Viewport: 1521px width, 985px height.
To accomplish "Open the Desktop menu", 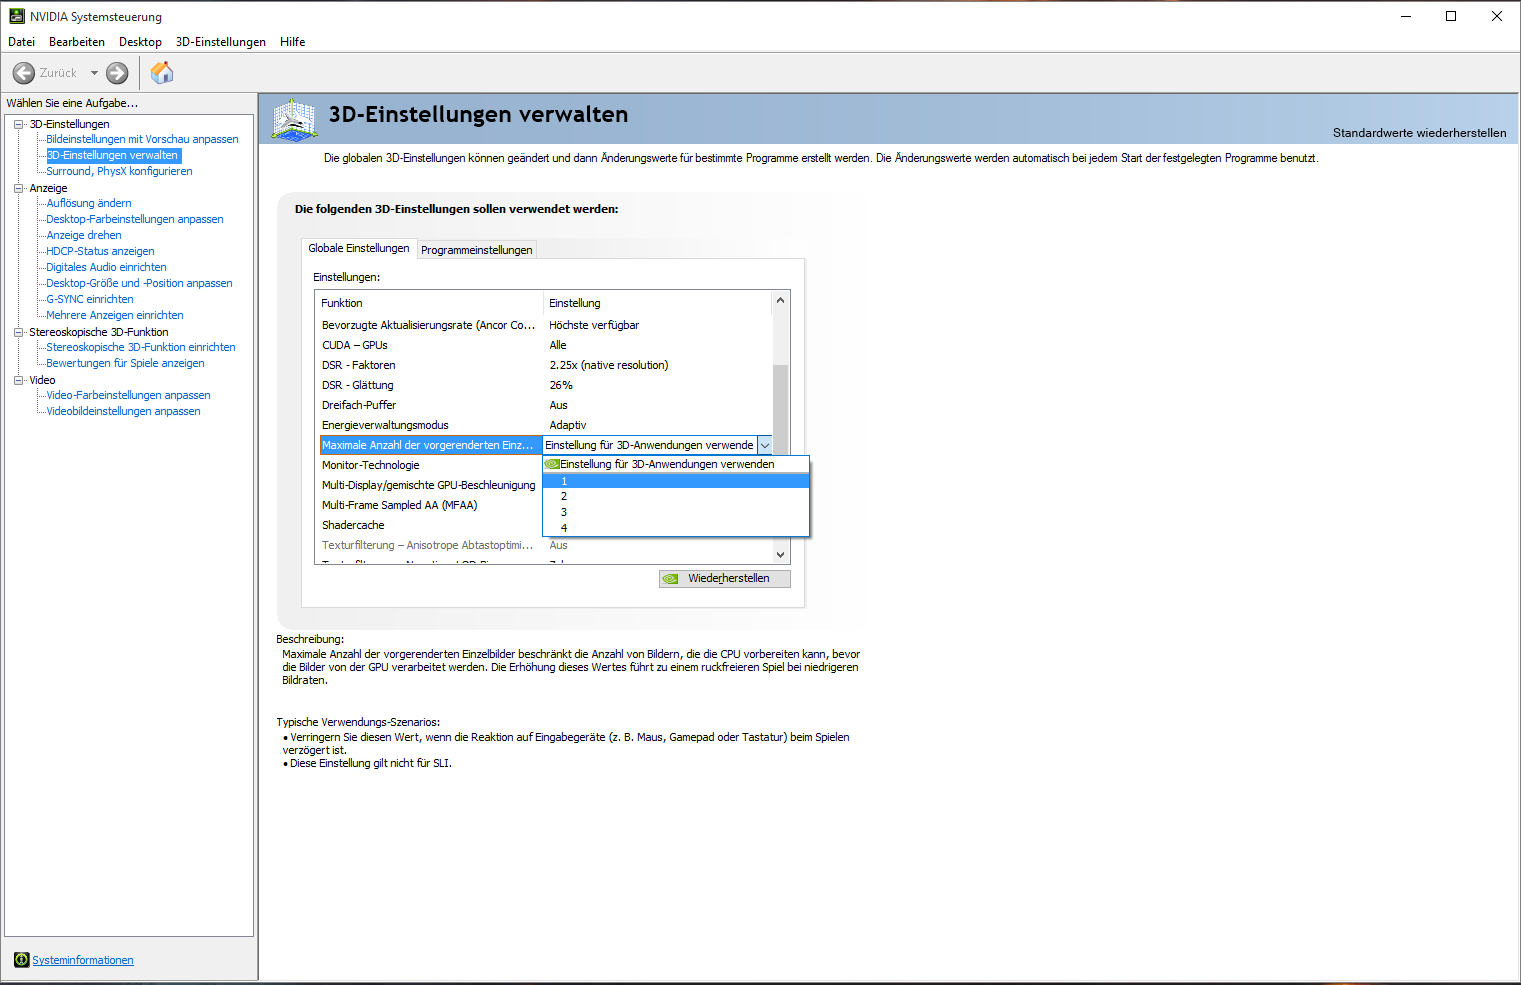I will [x=140, y=42].
